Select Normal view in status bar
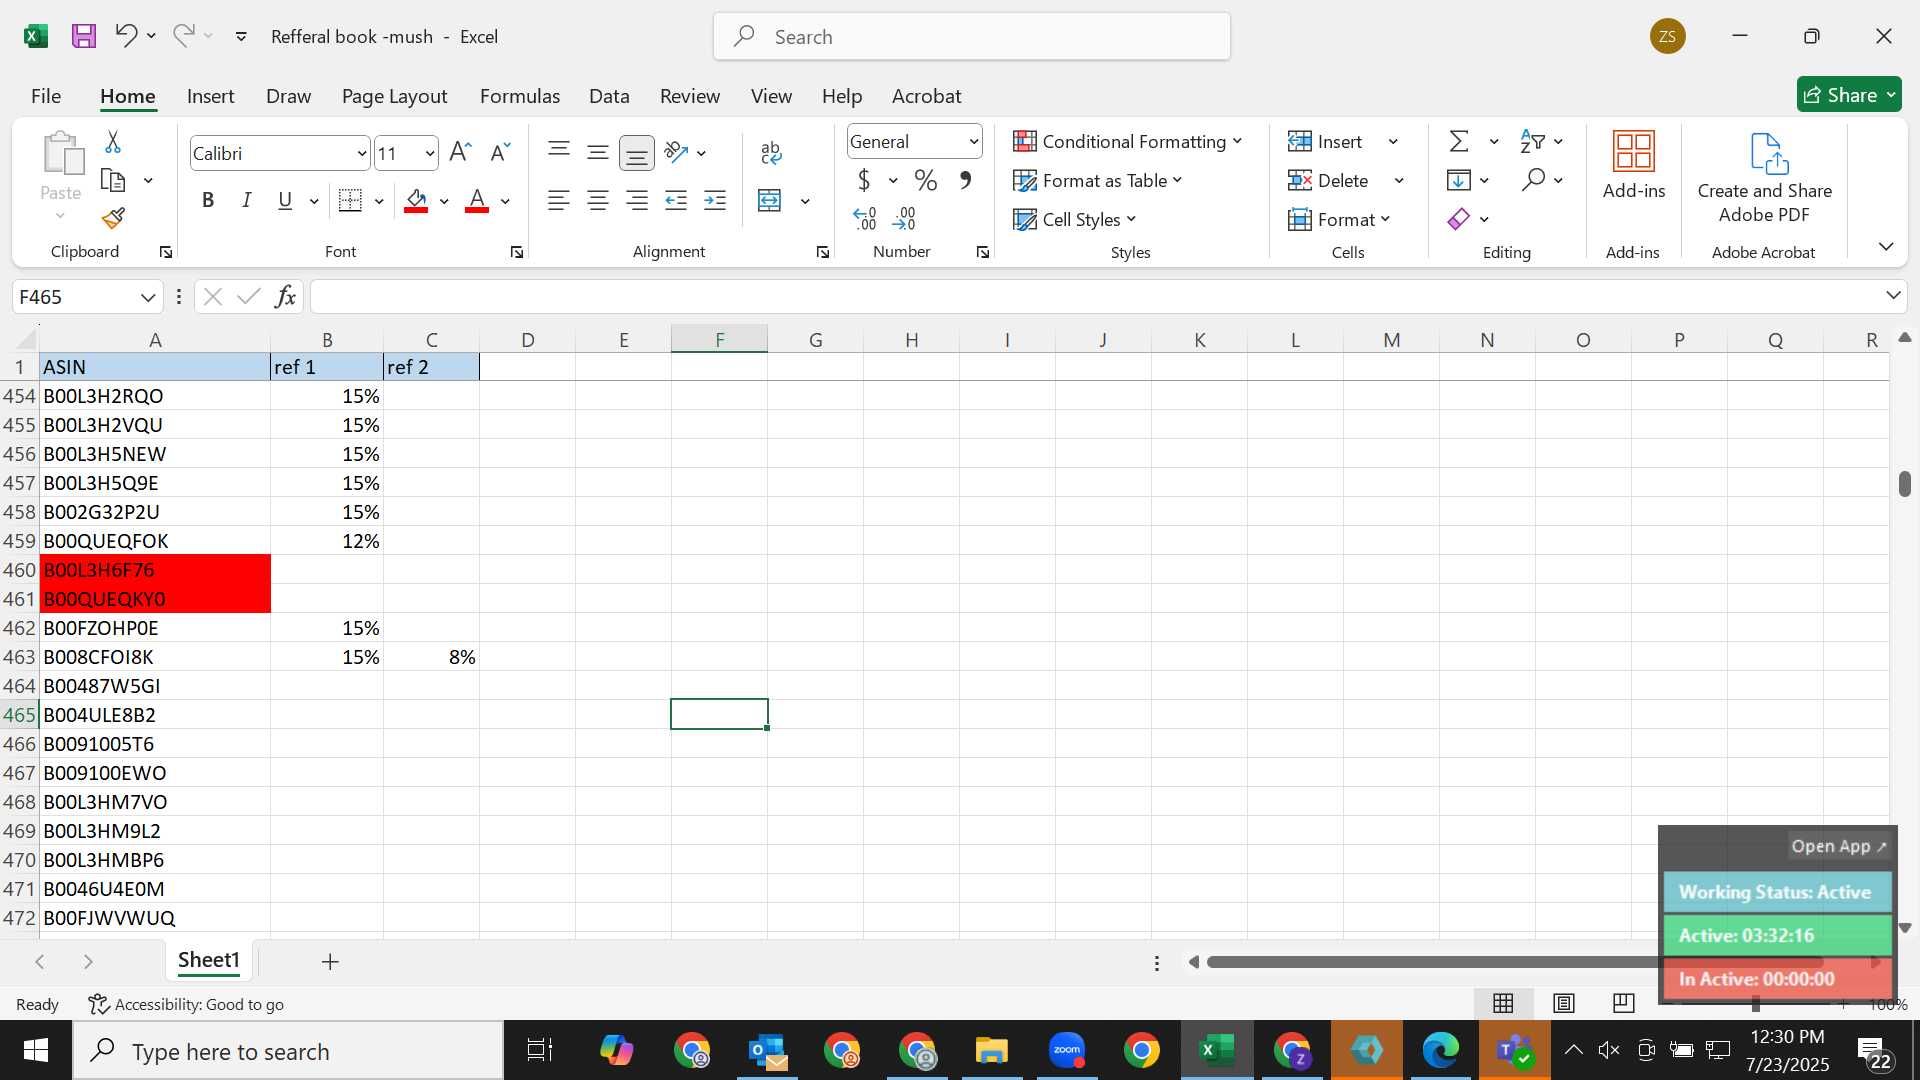 point(1503,1003)
